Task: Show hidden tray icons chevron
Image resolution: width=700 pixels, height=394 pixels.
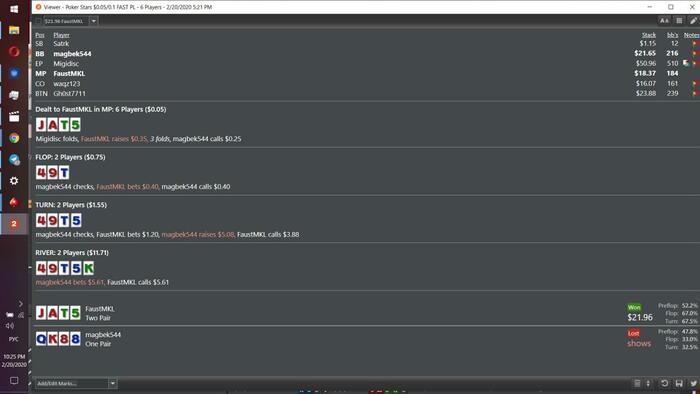Action: [21, 304]
